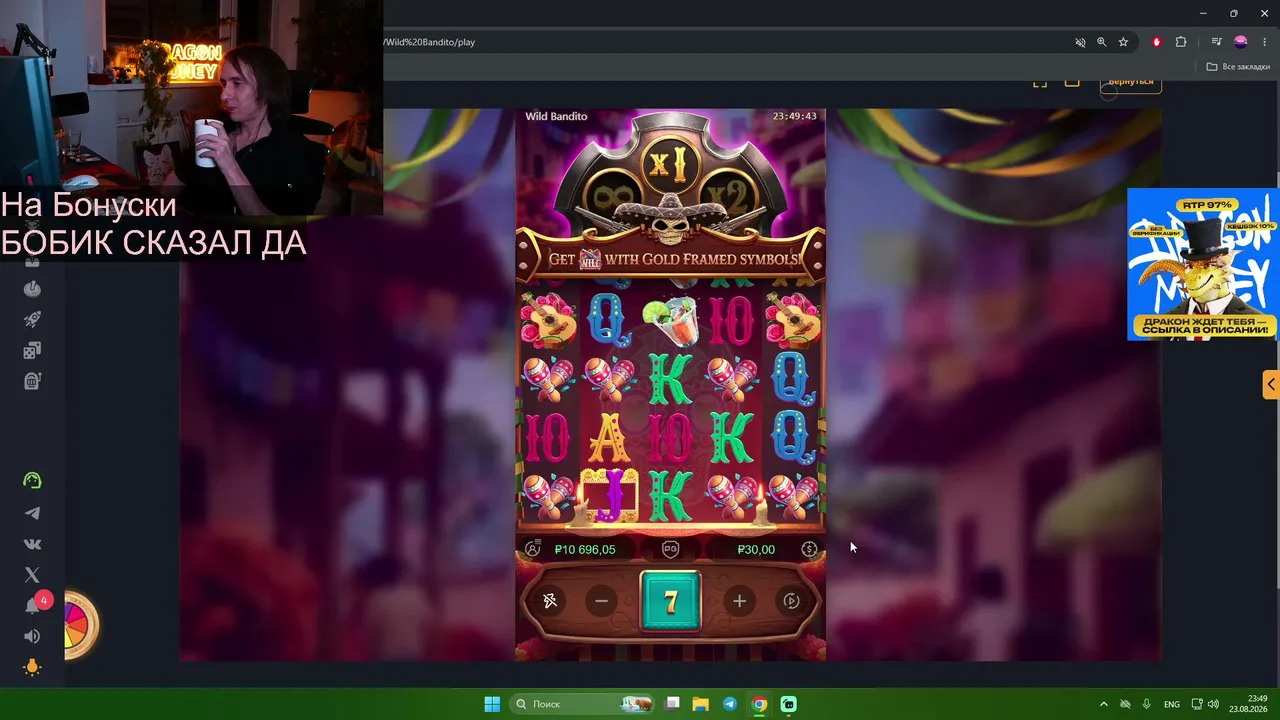Open the Chrome extensions puzzle menu
1280x720 pixels.
tap(1181, 42)
